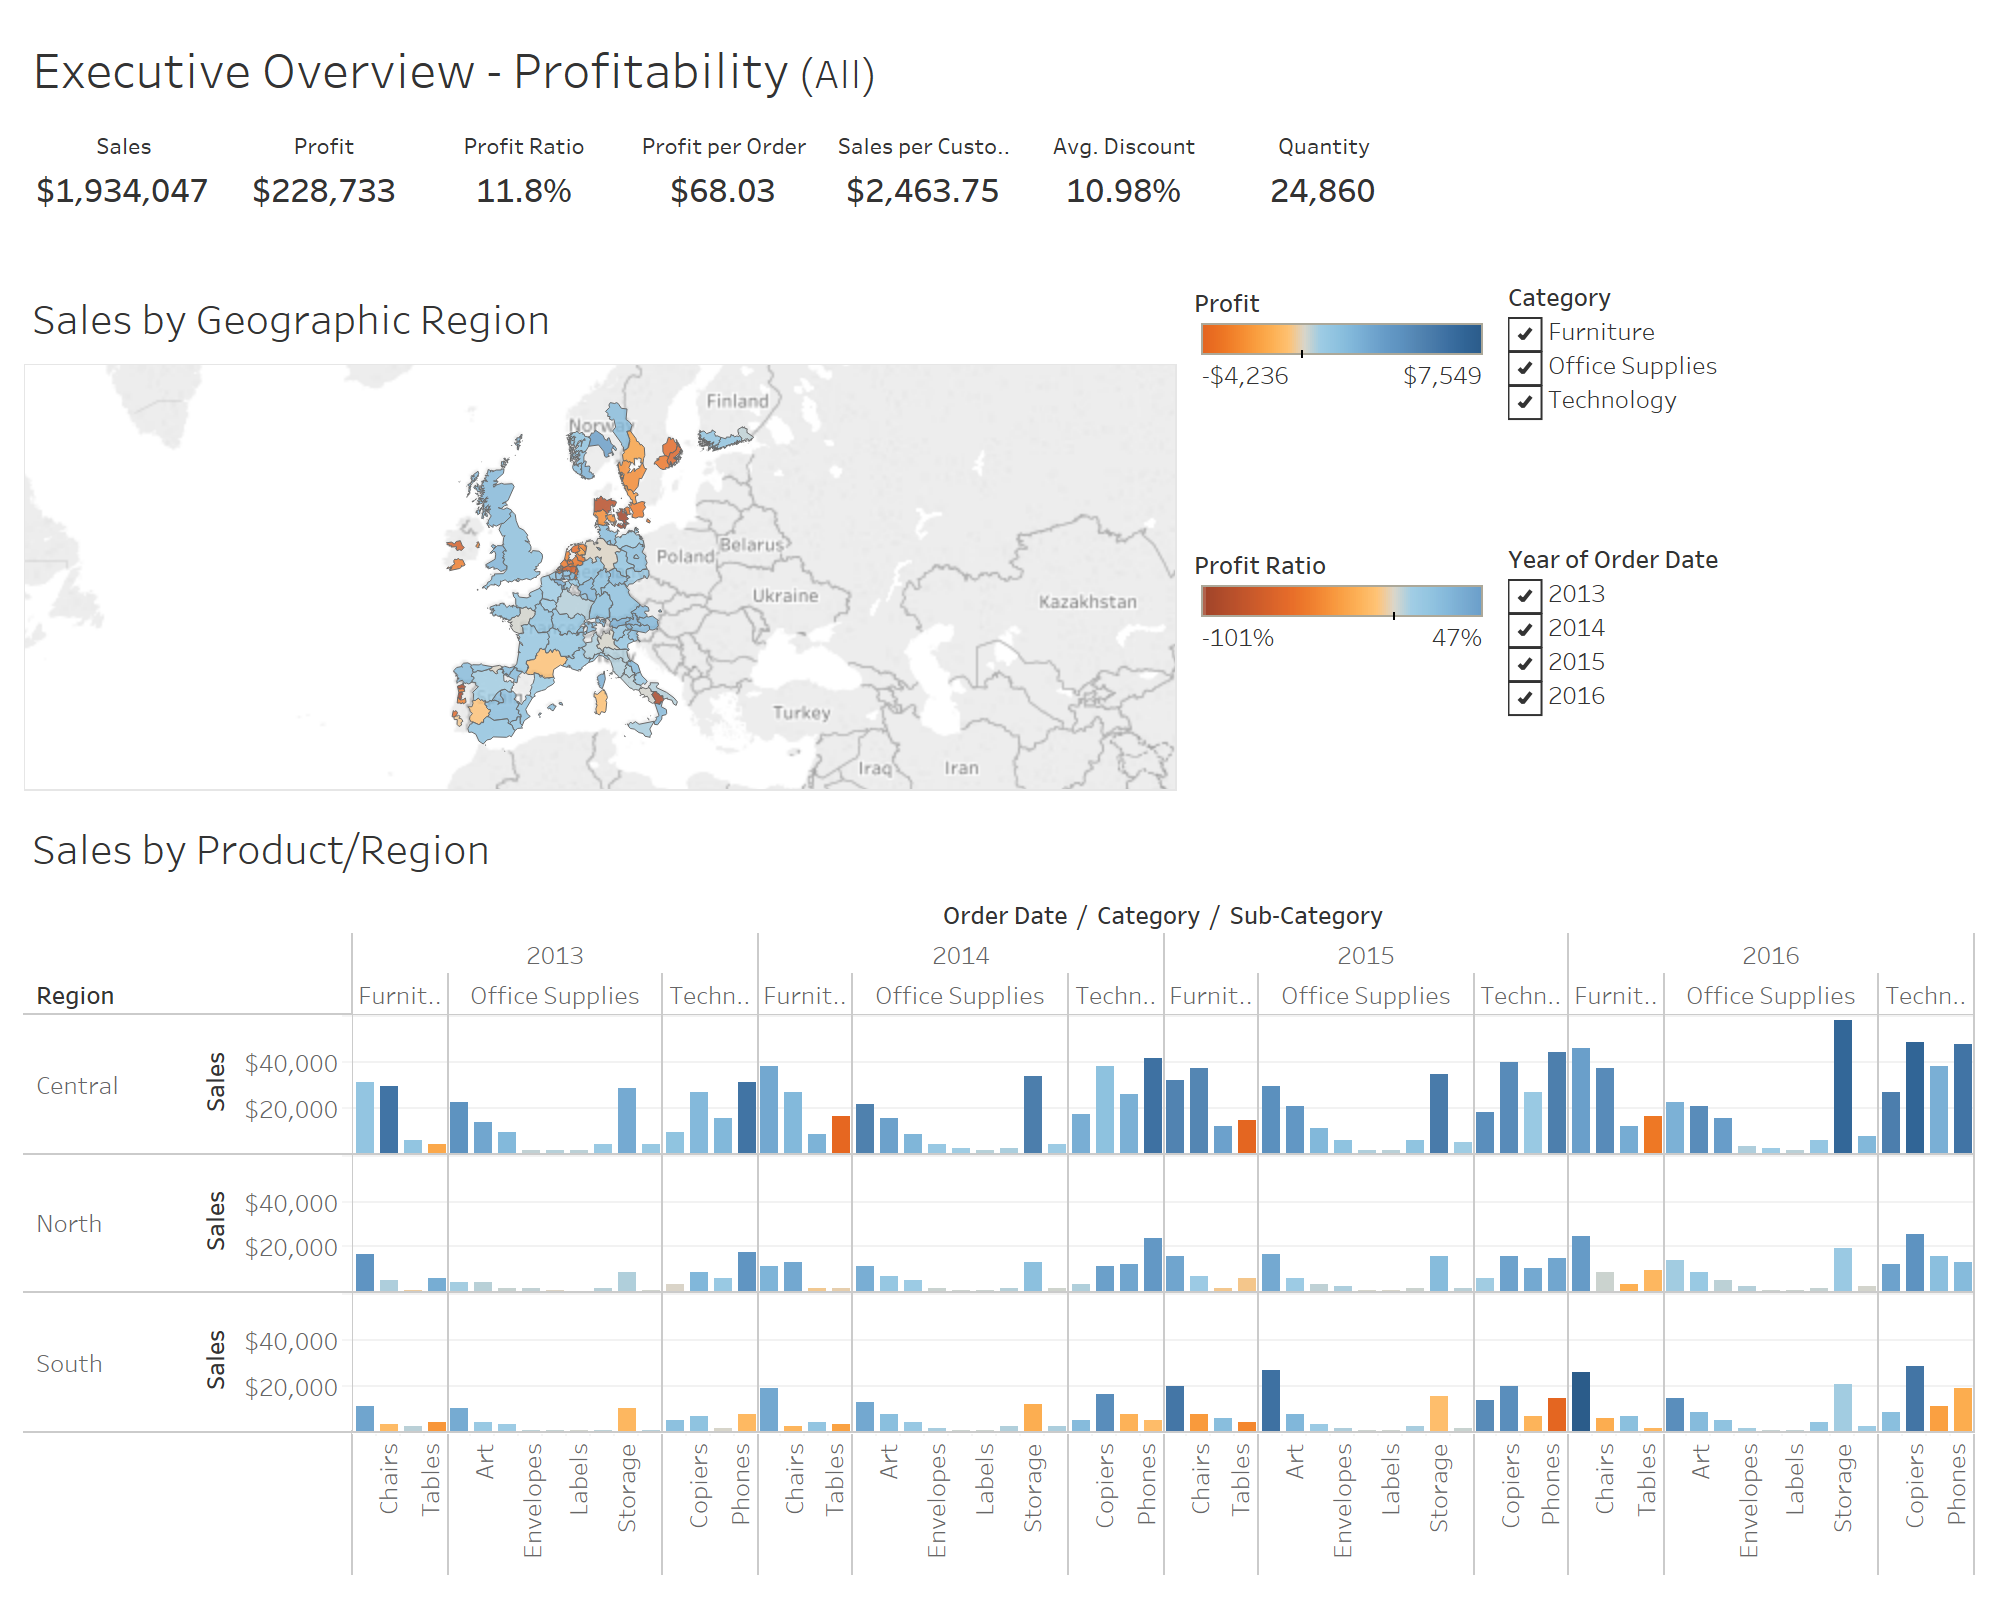Click the Order Date / Category / Sub-Category header
The width and height of the screenshot is (2000, 1600).
(1163, 916)
